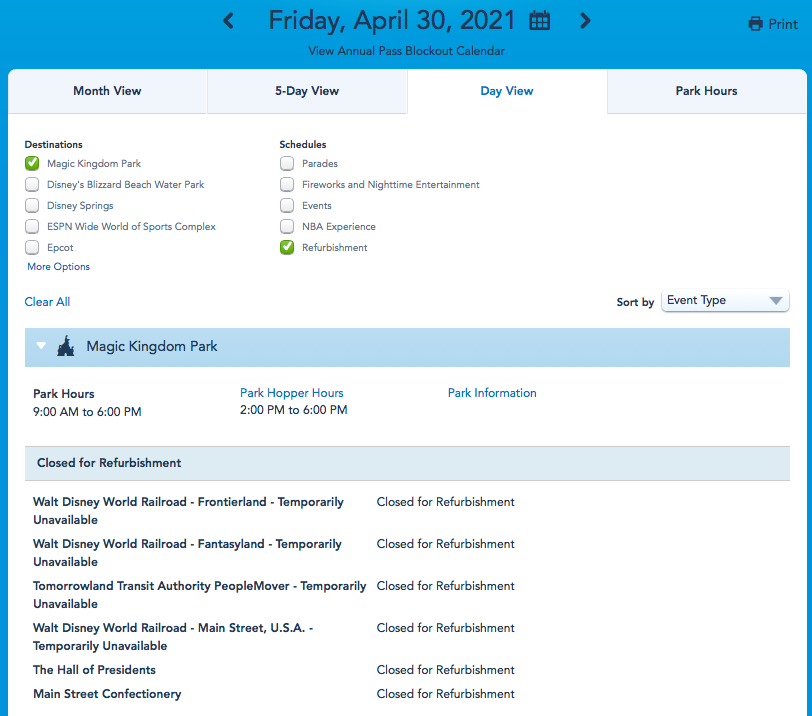This screenshot has width=812, height=716.
Task: Click the Magic Kingdom castle icon
Action: [66, 346]
